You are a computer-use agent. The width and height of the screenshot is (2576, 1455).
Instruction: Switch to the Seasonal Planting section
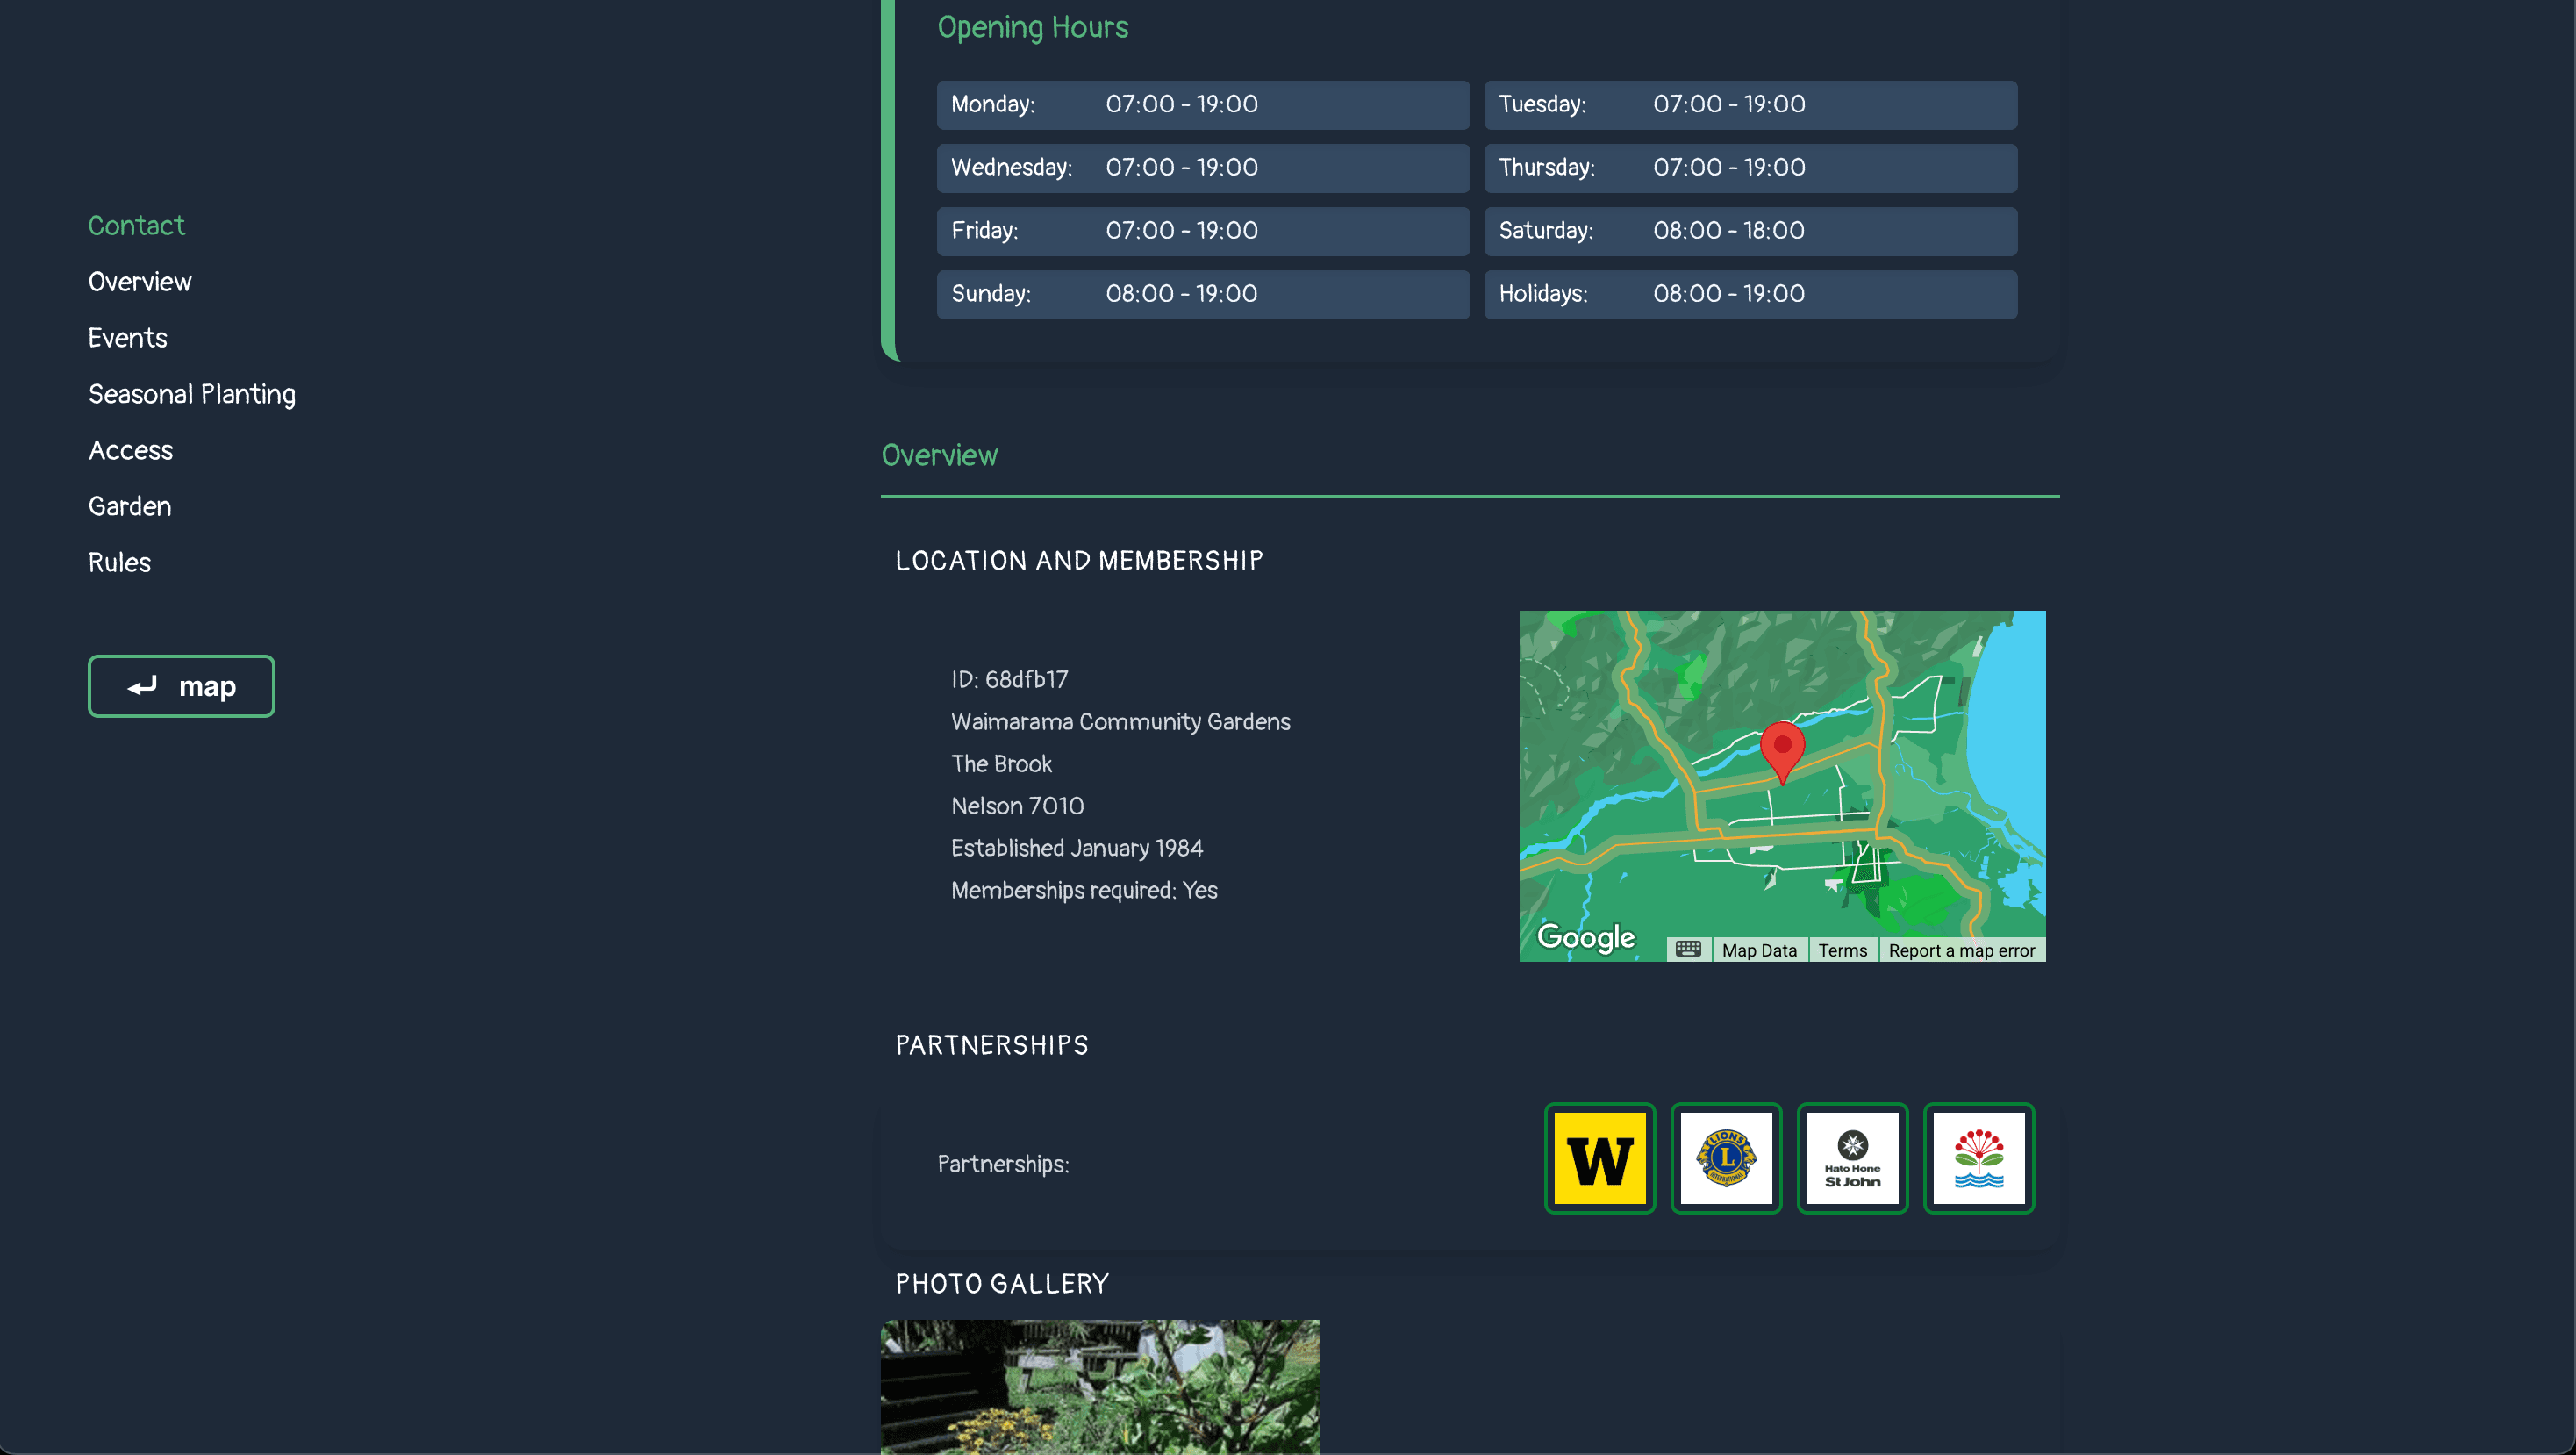[x=191, y=394]
